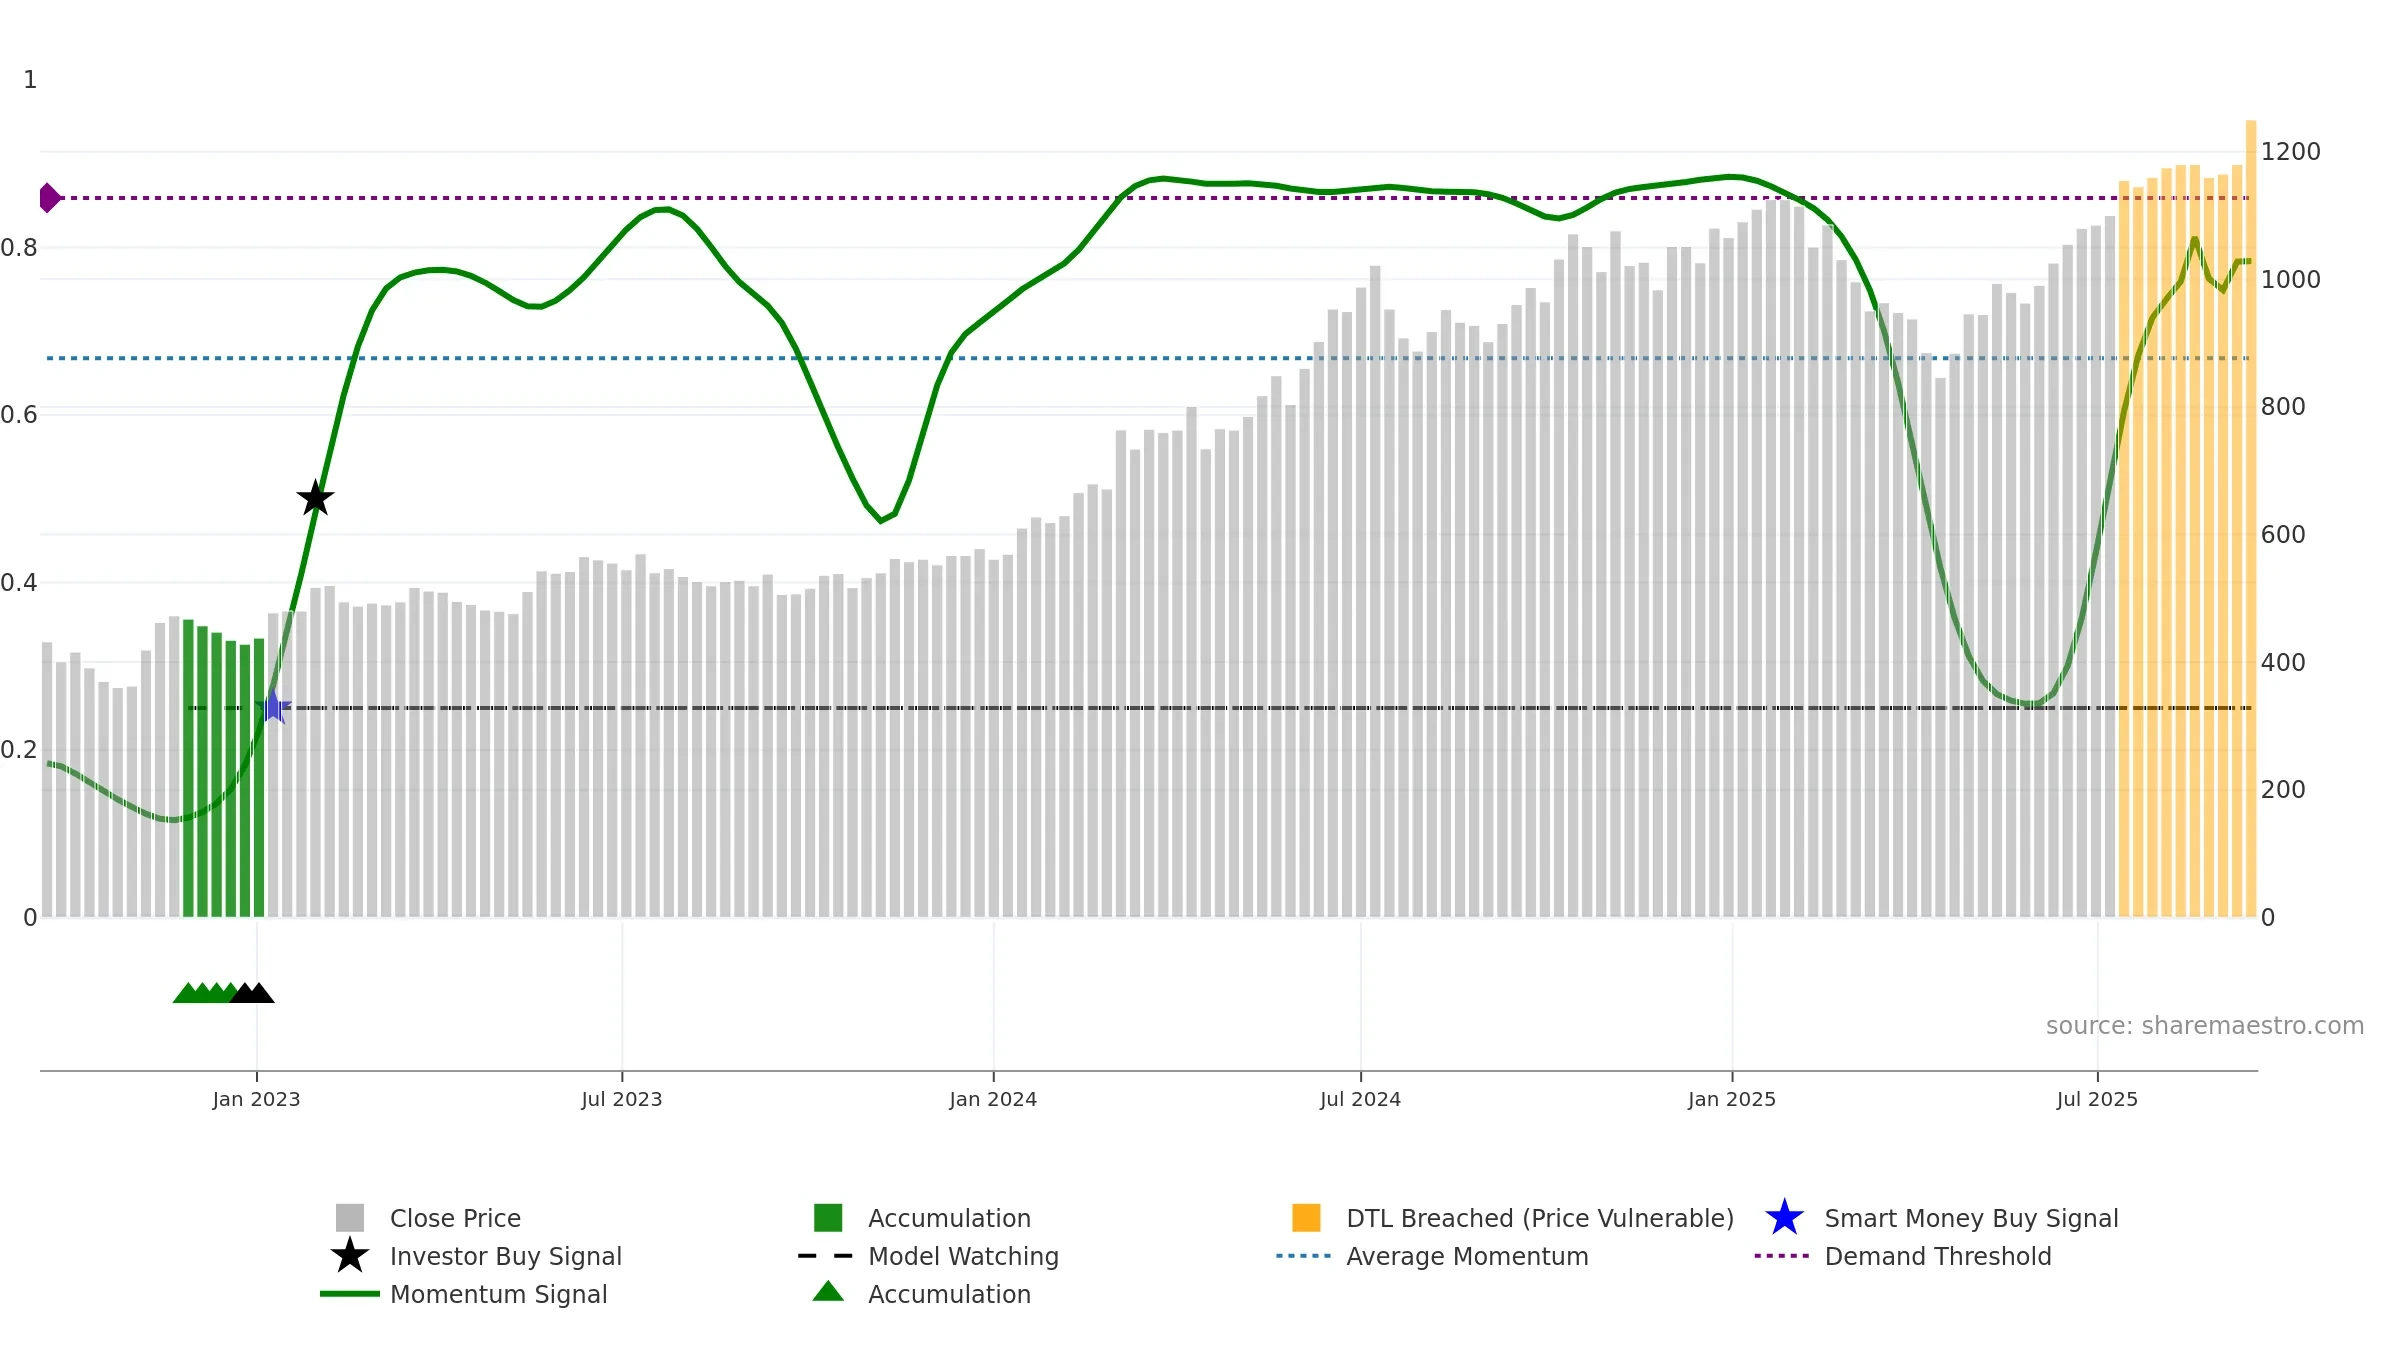Click the green accumulation triangles below the chart
2400x1350 pixels.
[203, 993]
